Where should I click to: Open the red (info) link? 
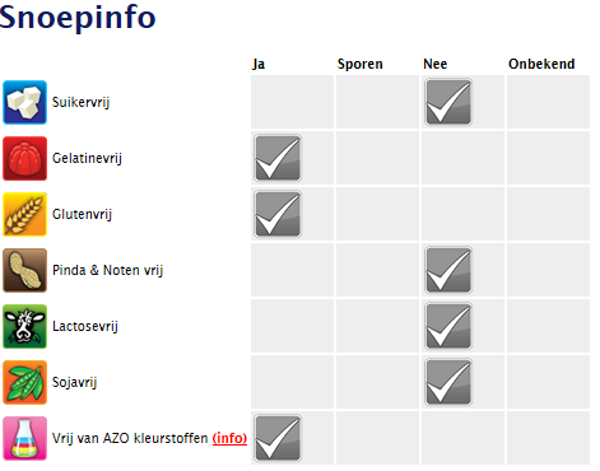point(230,438)
